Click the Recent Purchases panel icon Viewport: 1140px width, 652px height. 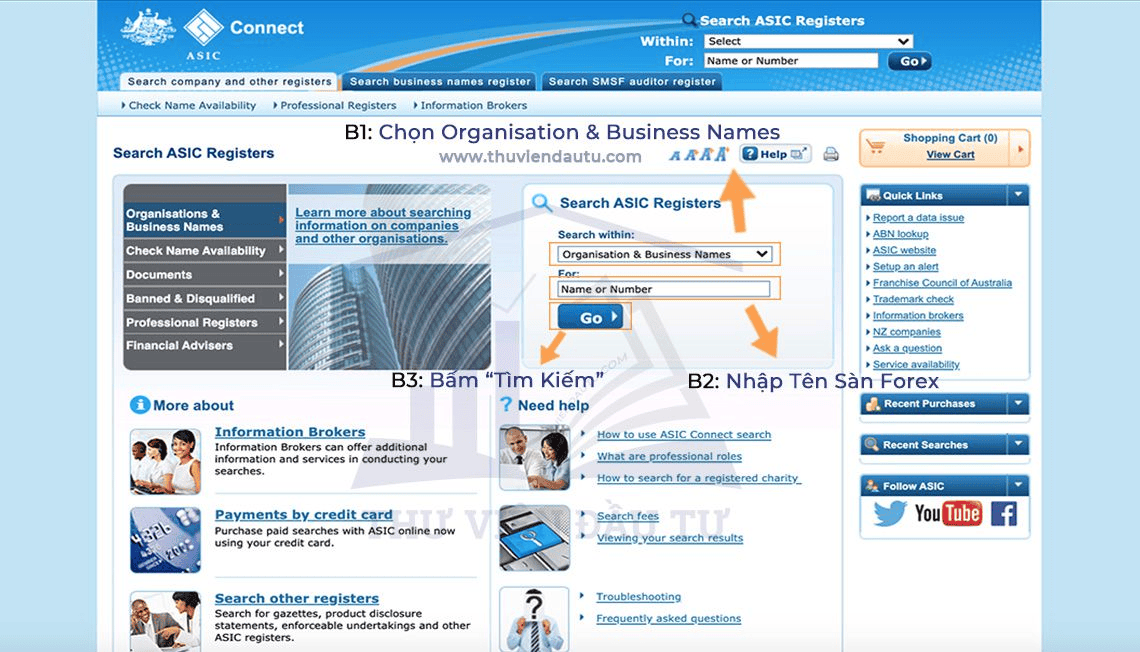pos(872,403)
